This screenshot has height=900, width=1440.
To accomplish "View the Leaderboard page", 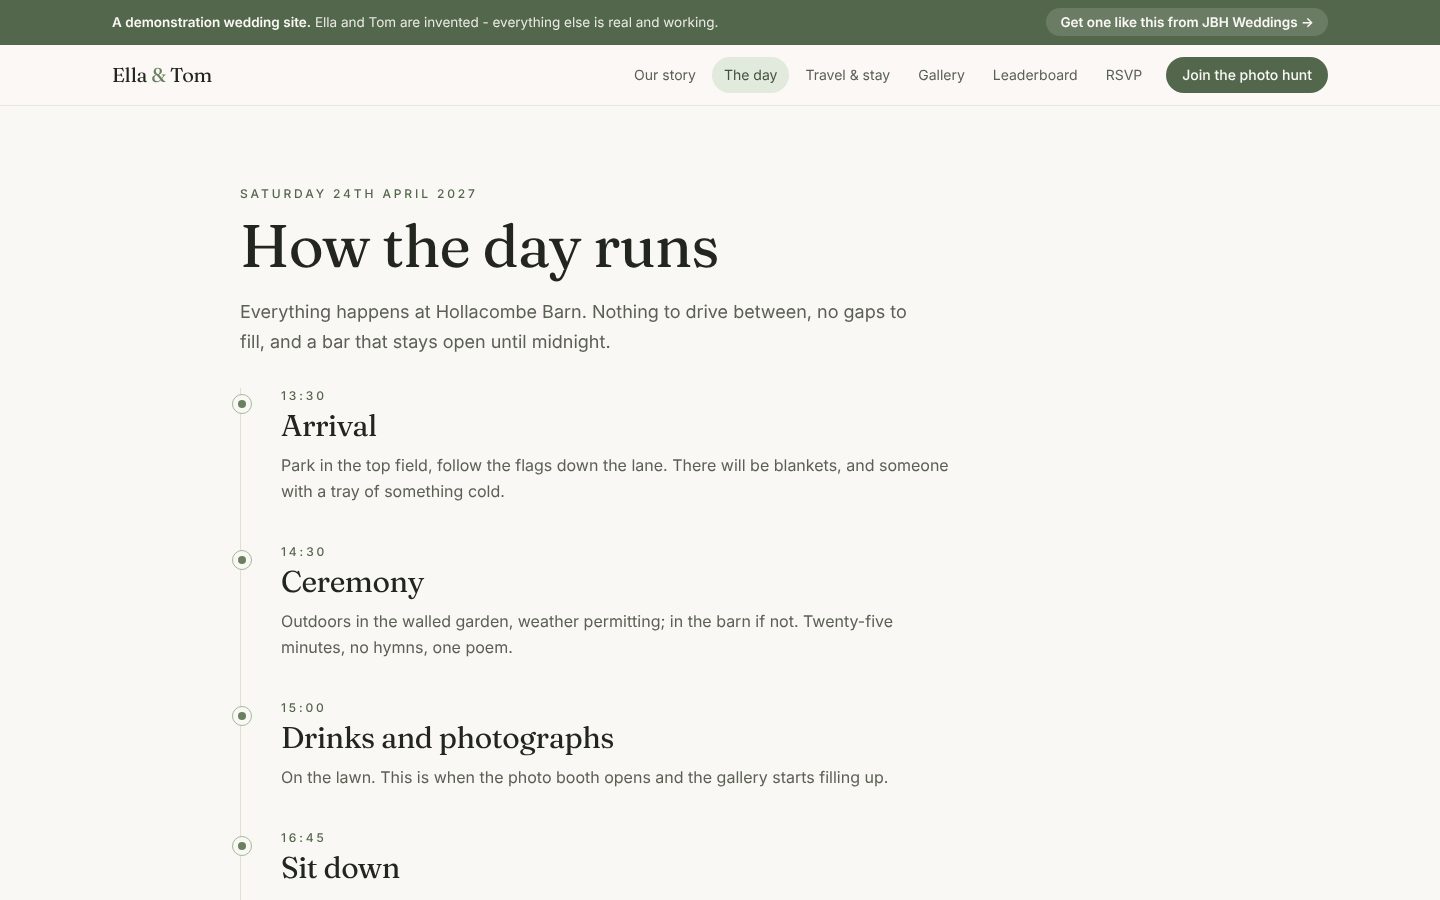I will pyautogui.click(x=1035, y=75).
